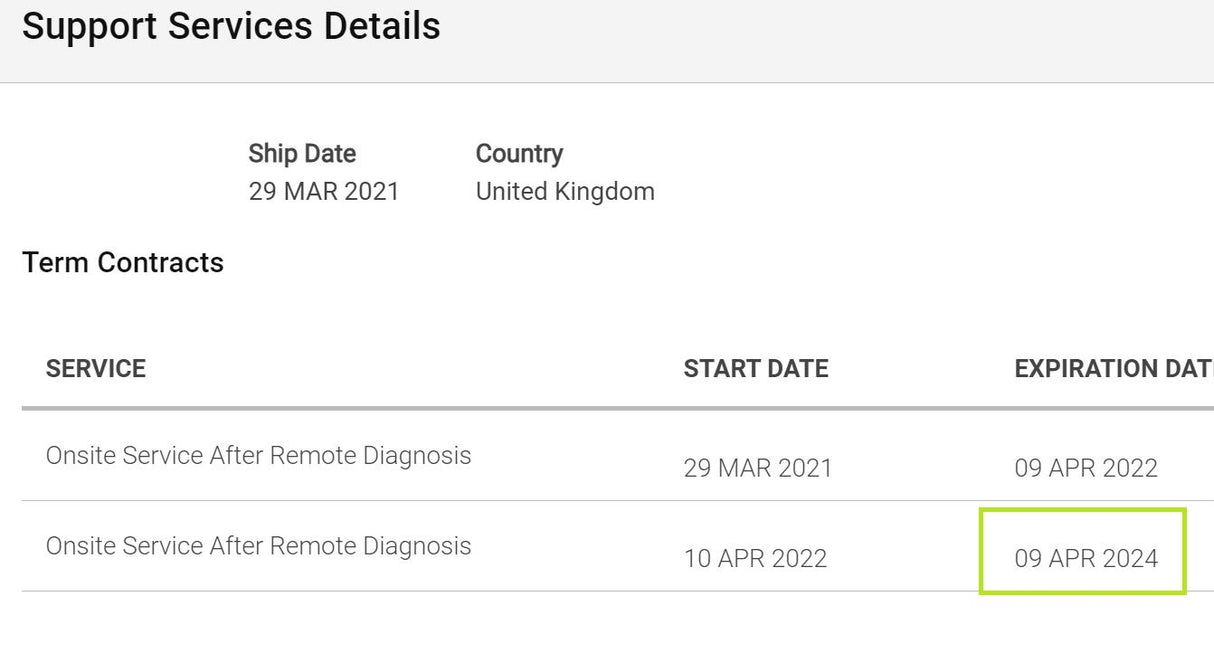Click highlighted expiration date 09 APR 2024
1214x653 pixels.
point(1086,559)
